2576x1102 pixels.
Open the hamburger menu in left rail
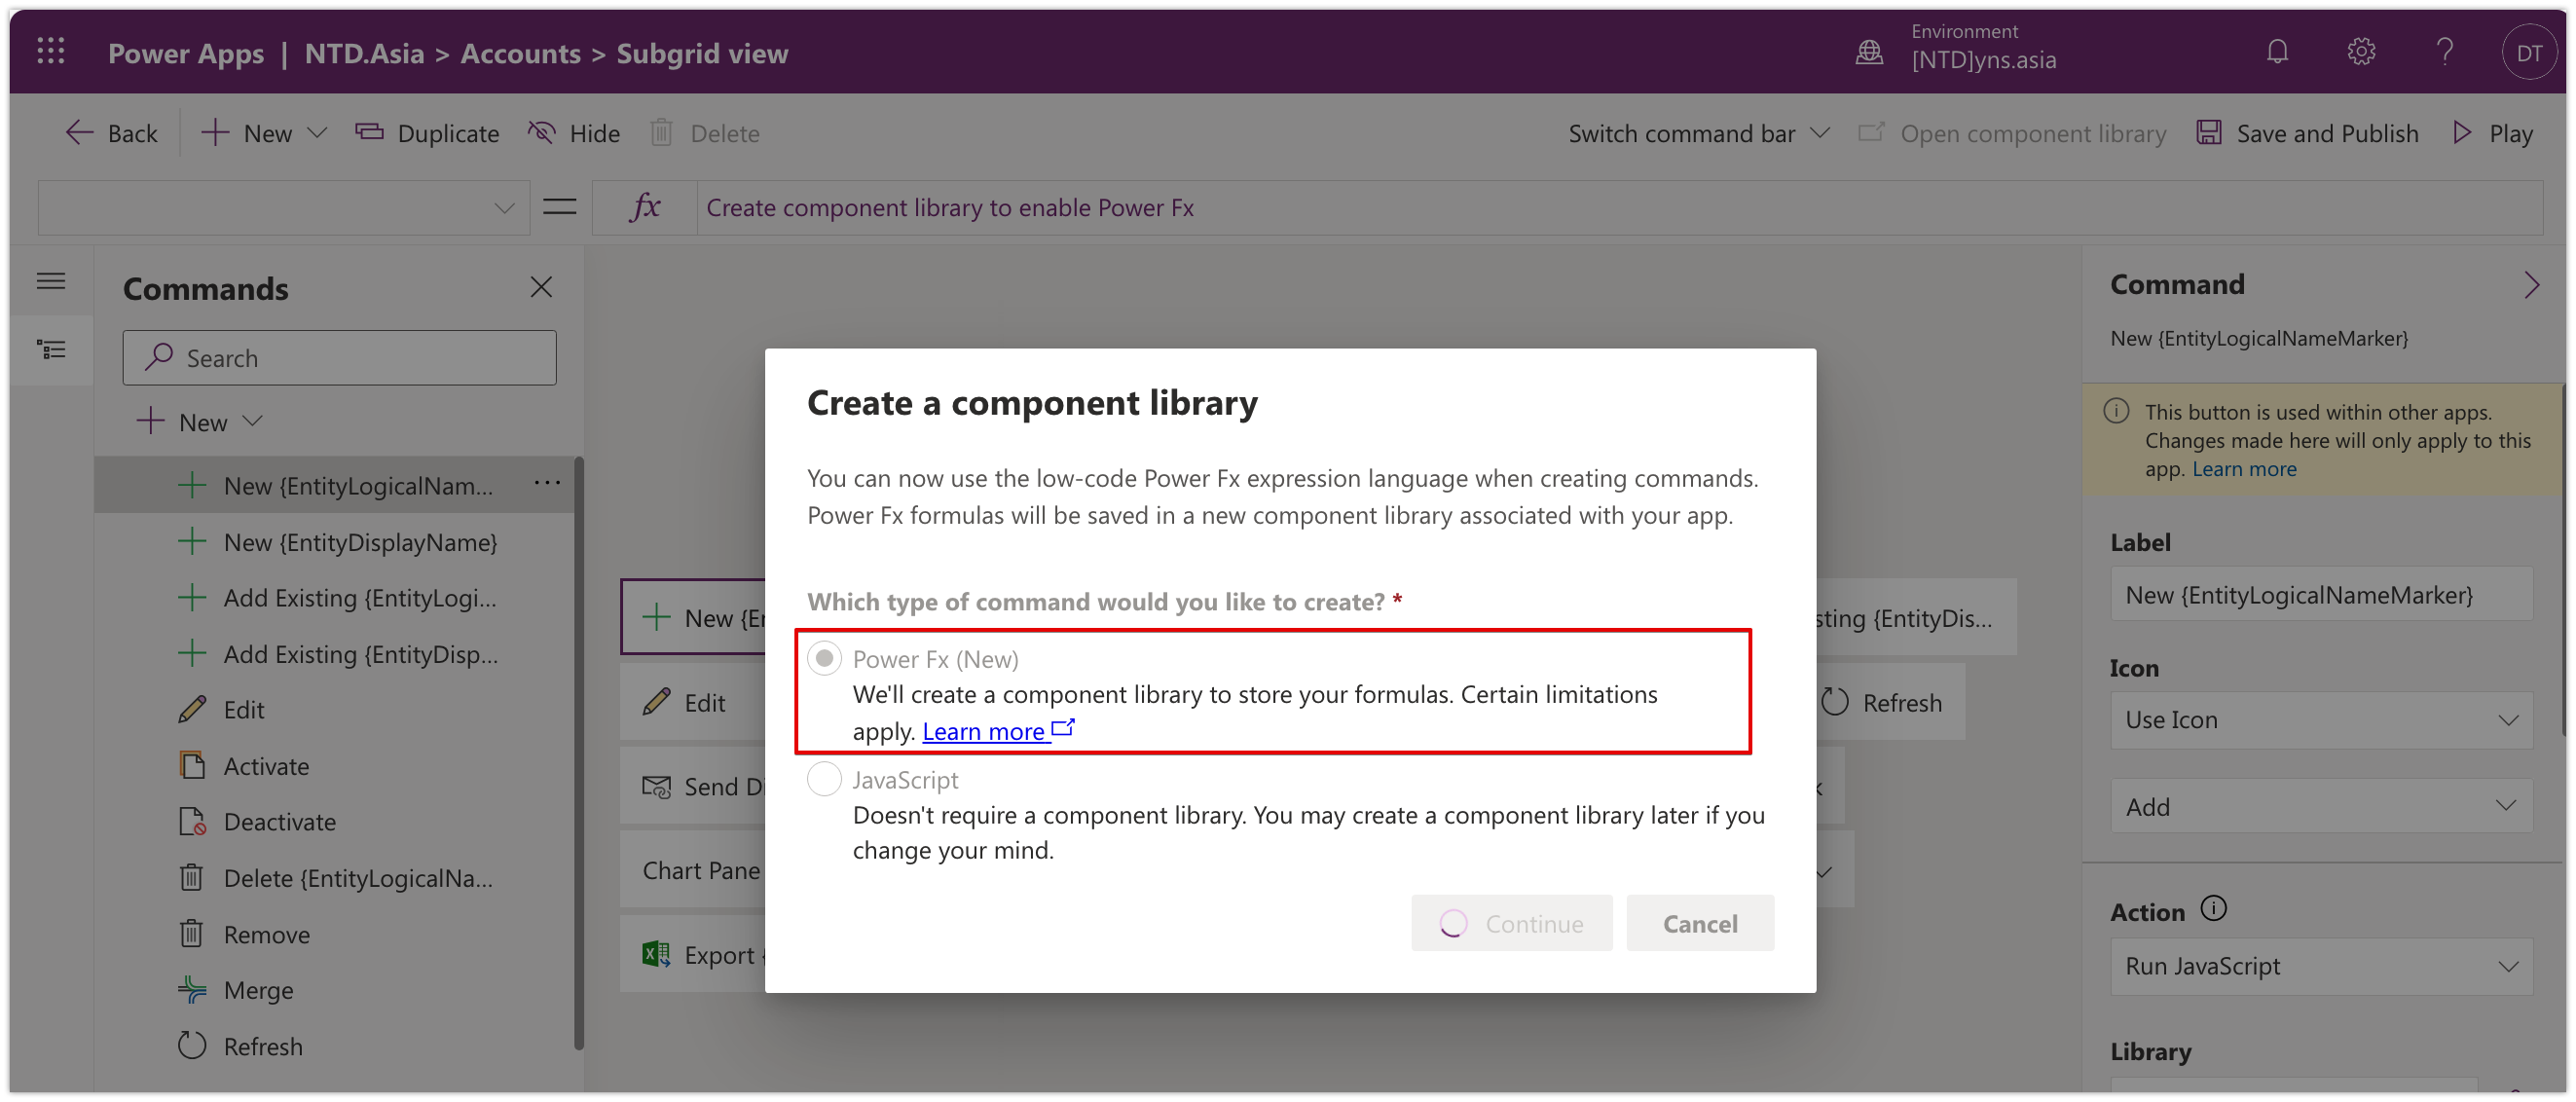point(51,282)
